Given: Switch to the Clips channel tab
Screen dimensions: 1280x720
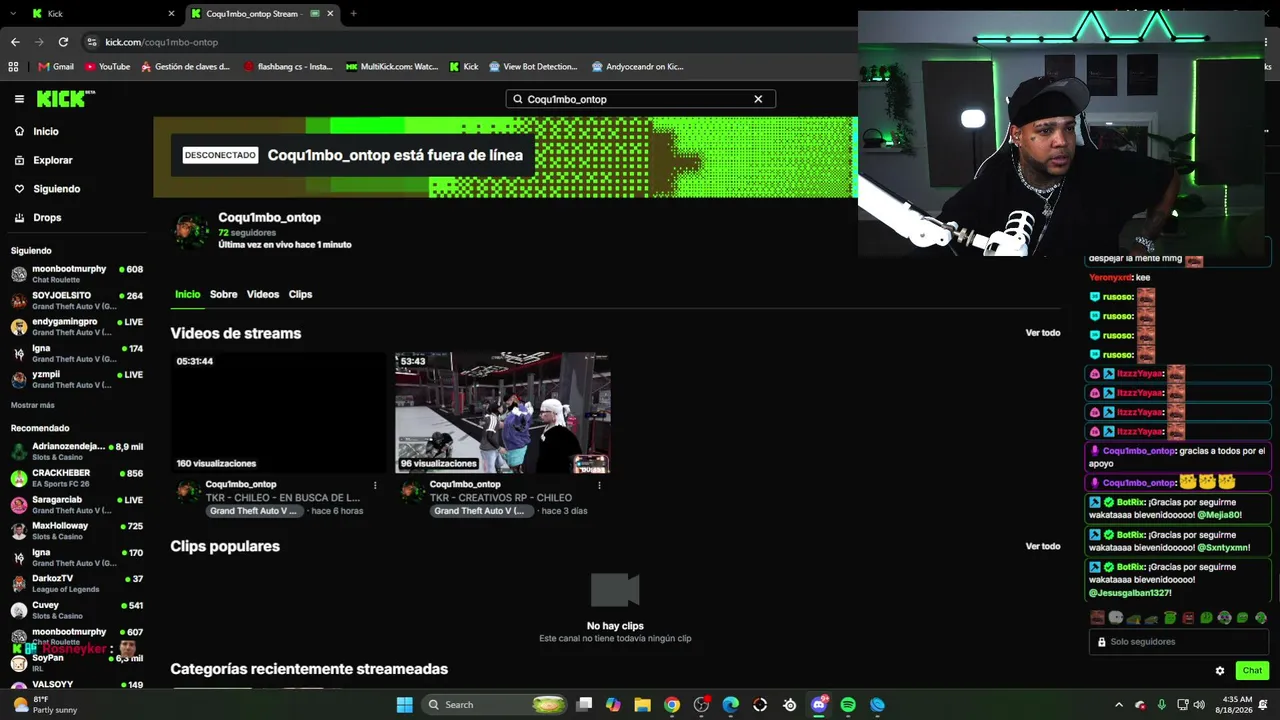Looking at the screenshot, I should (x=301, y=294).
